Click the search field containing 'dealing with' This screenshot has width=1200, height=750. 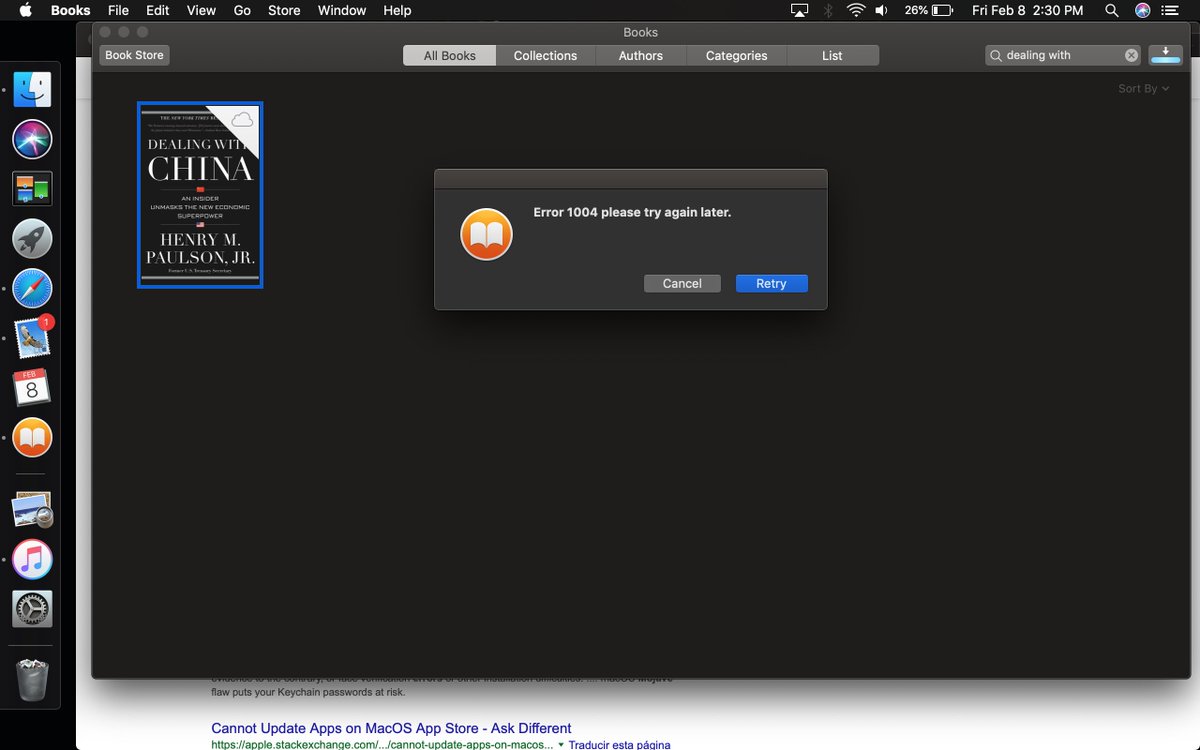[1063, 56]
